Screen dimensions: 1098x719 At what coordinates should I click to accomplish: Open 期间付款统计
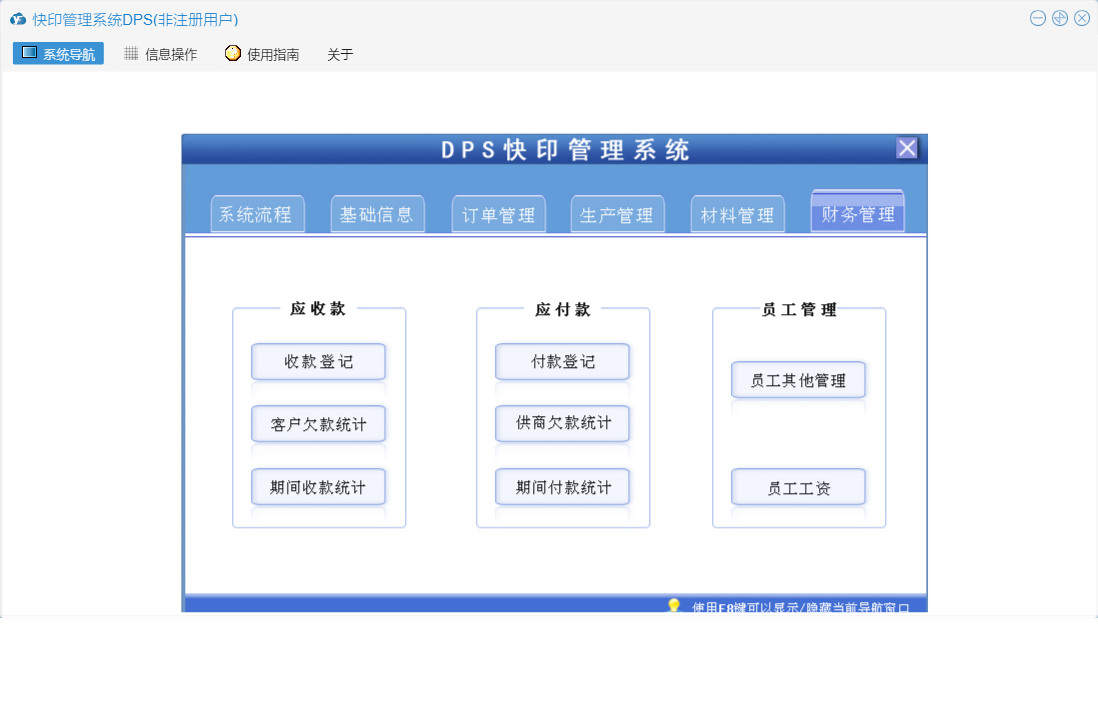tap(562, 487)
